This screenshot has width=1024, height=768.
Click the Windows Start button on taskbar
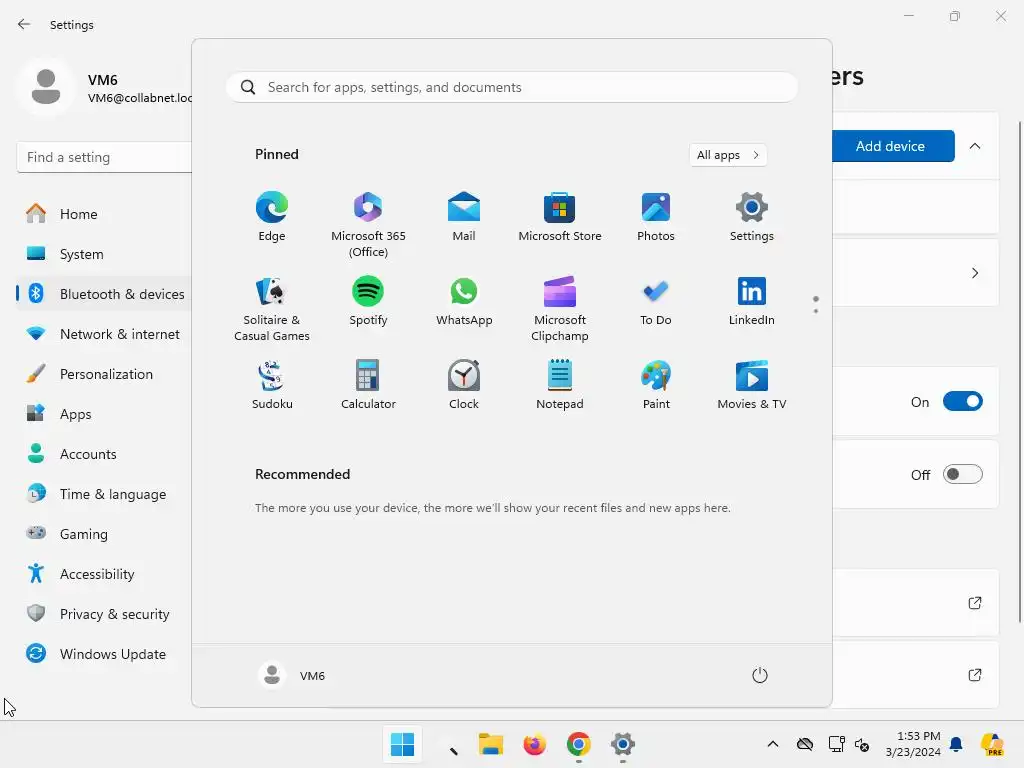coord(402,744)
